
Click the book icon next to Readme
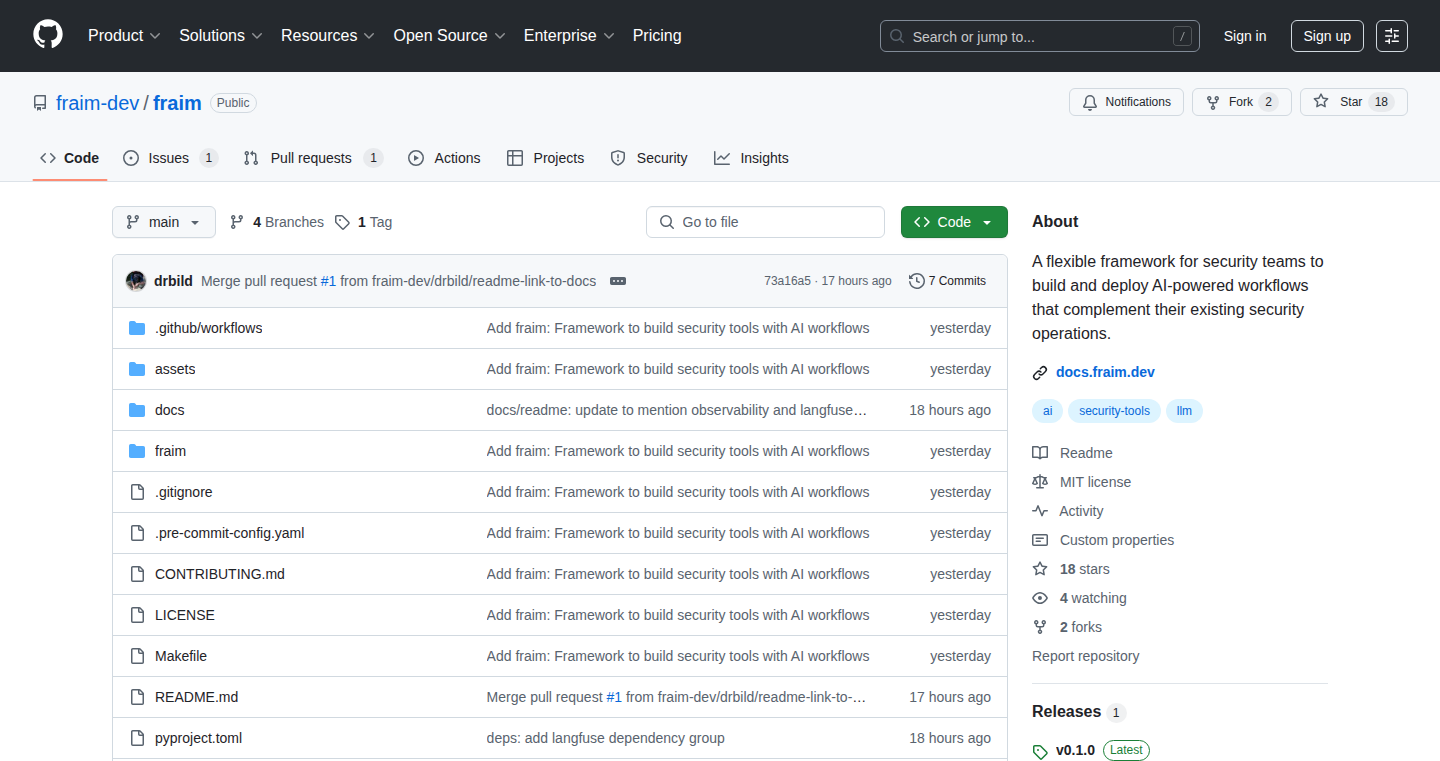[x=1040, y=453]
